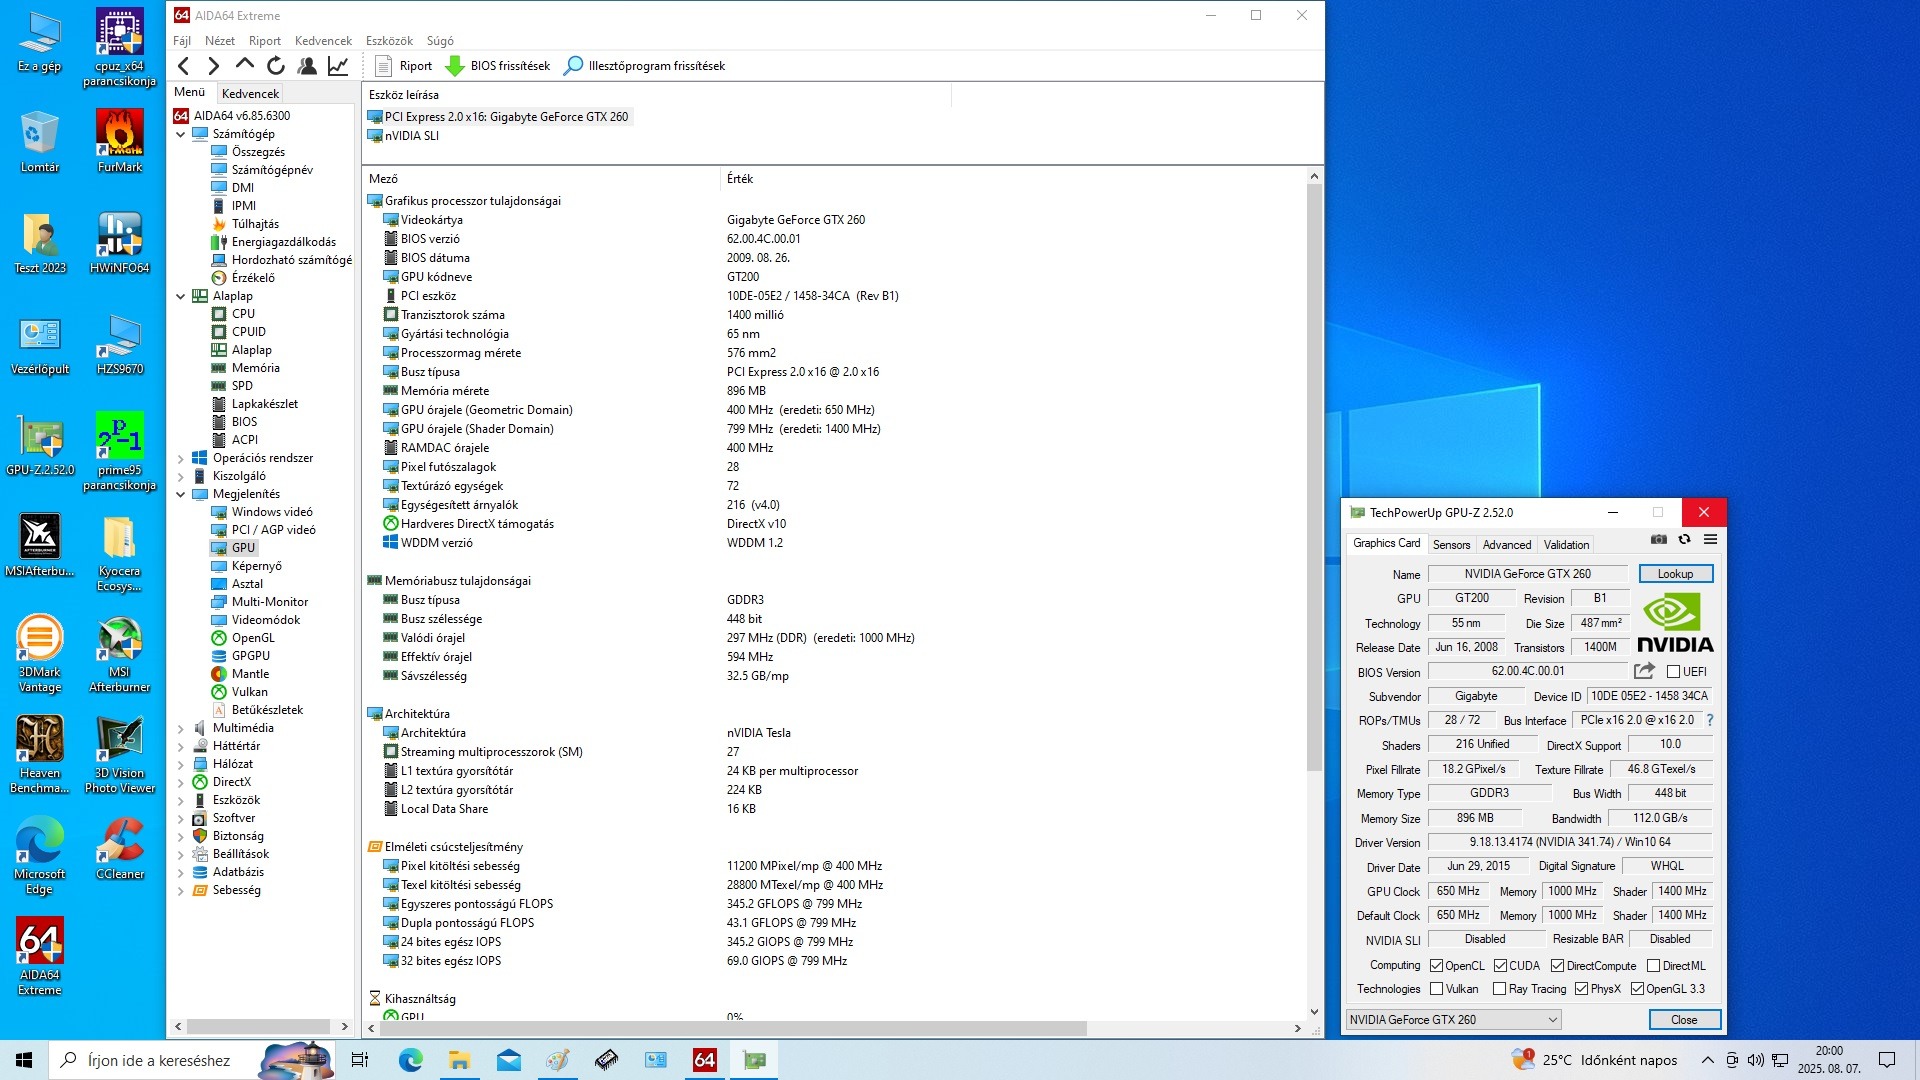
Task: Open the Eszközök menu
Action: (x=389, y=41)
